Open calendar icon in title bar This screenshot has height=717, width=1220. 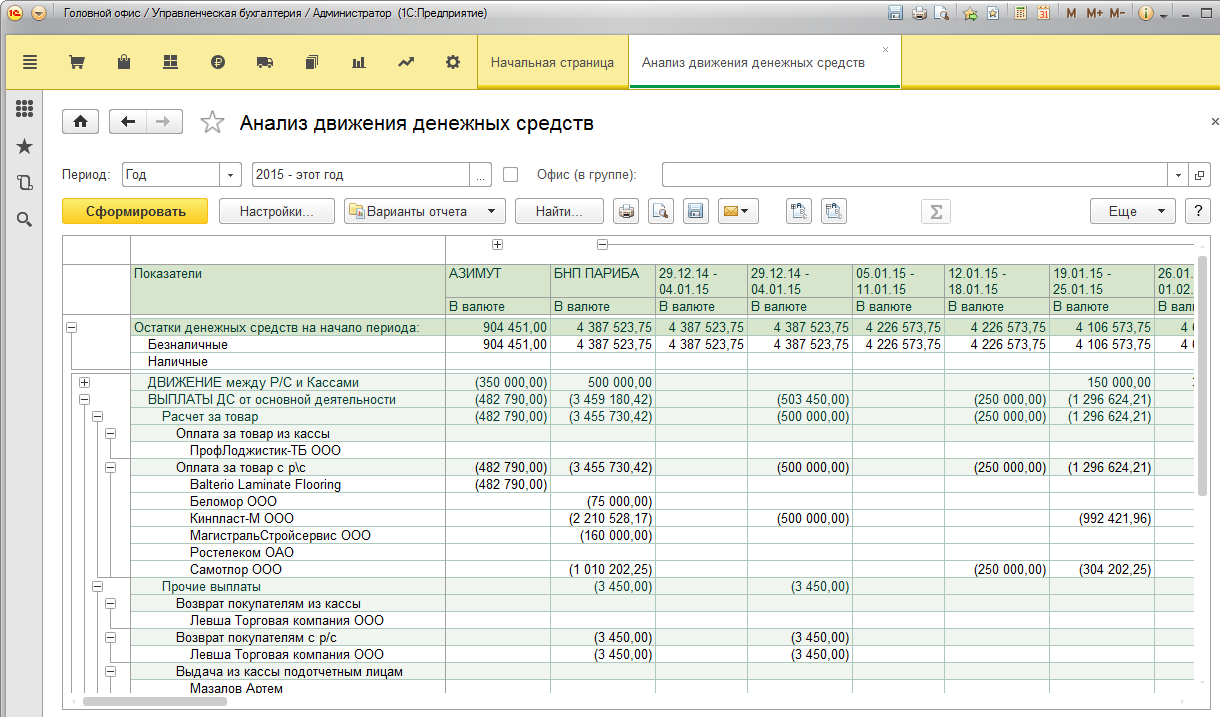pos(1043,13)
